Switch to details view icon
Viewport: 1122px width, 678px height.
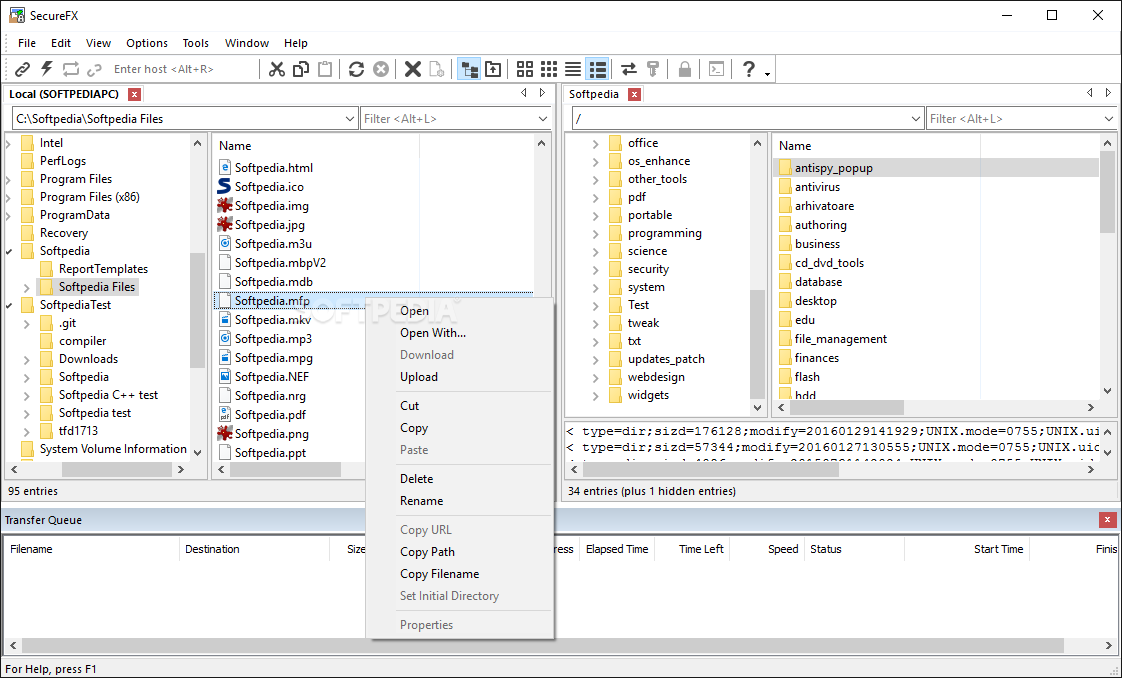point(597,69)
